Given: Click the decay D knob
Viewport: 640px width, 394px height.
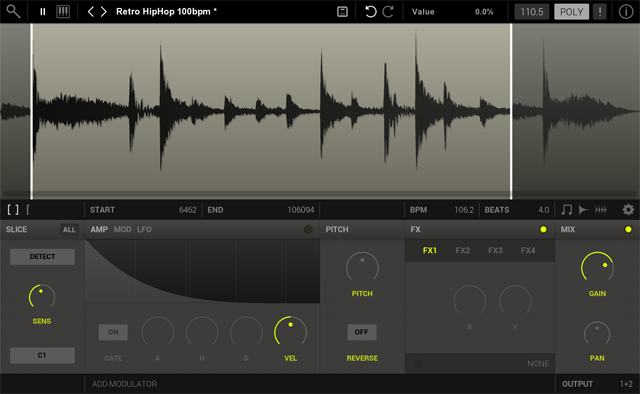Looking at the screenshot, I should [x=246, y=332].
